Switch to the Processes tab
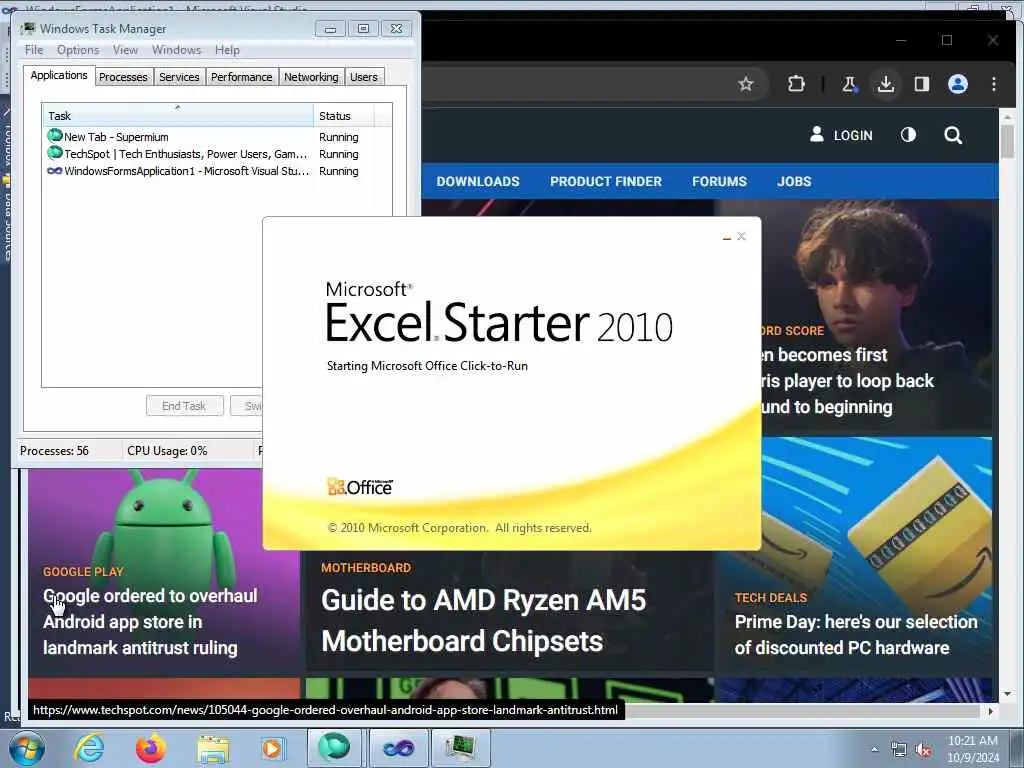The image size is (1024, 768). 123,77
